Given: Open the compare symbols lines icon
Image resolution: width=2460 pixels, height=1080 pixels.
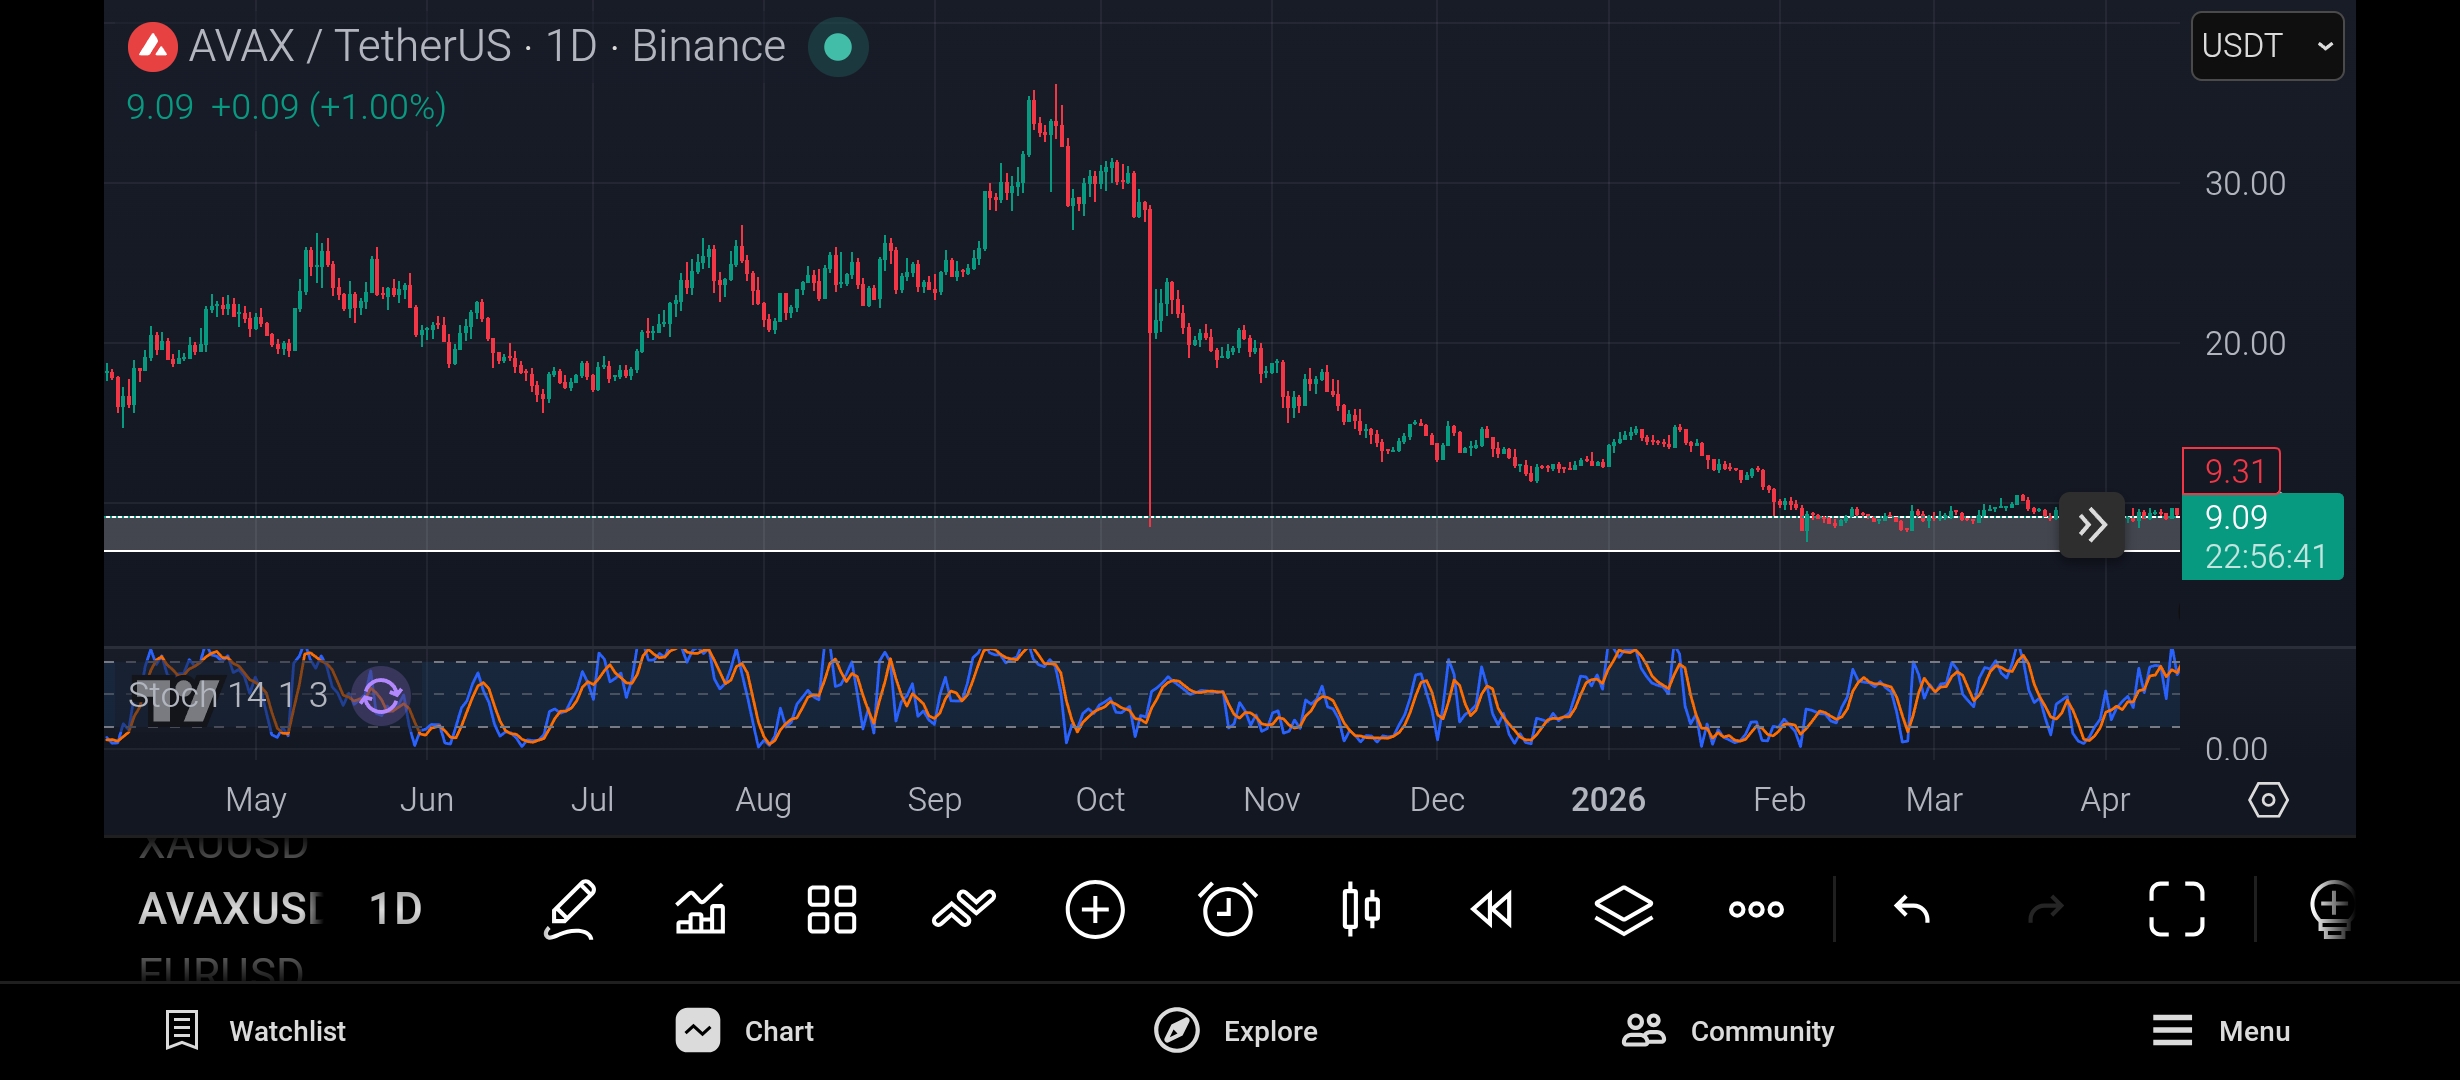Looking at the screenshot, I should [x=963, y=909].
